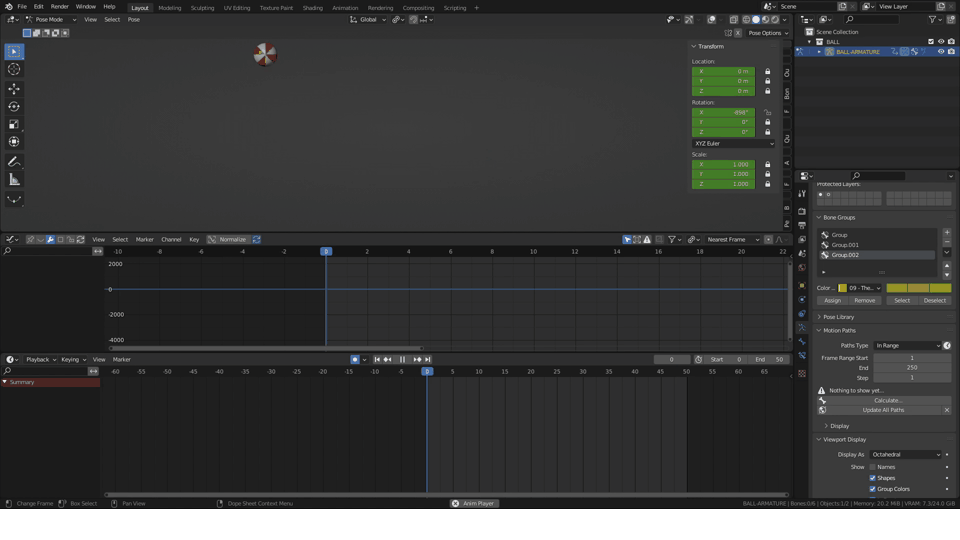Open the Pose menu in viewport header

(x=133, y=20)
